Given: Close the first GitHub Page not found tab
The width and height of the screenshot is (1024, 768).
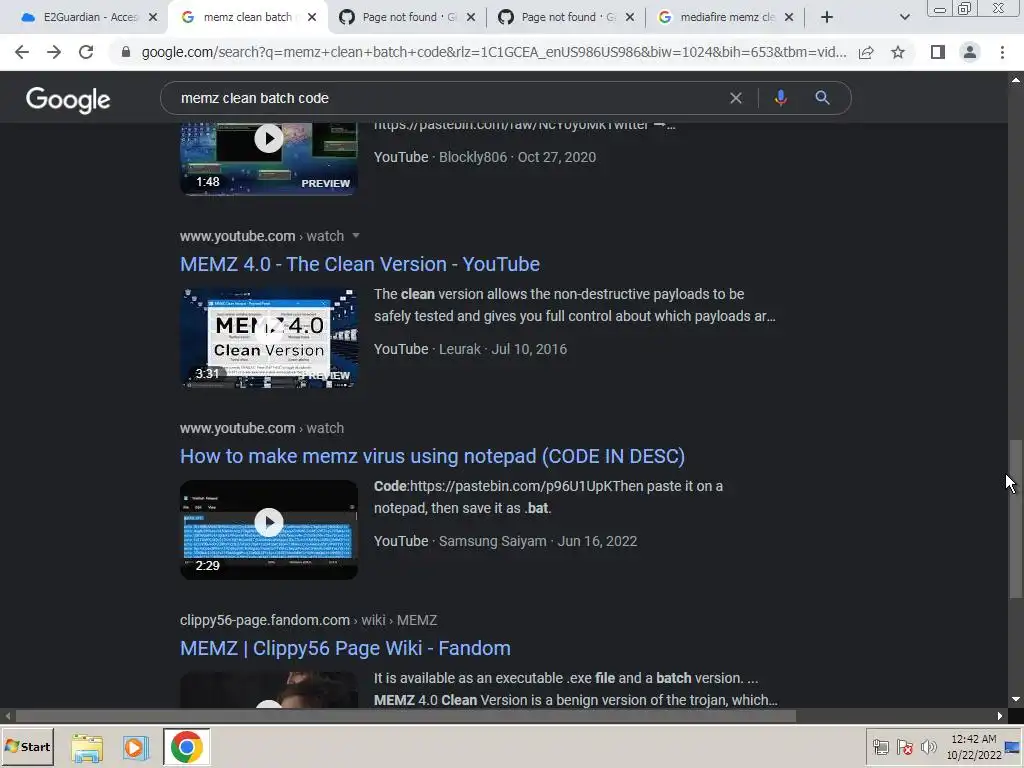Looking at the screenshot, I should [x=471, y=17].
